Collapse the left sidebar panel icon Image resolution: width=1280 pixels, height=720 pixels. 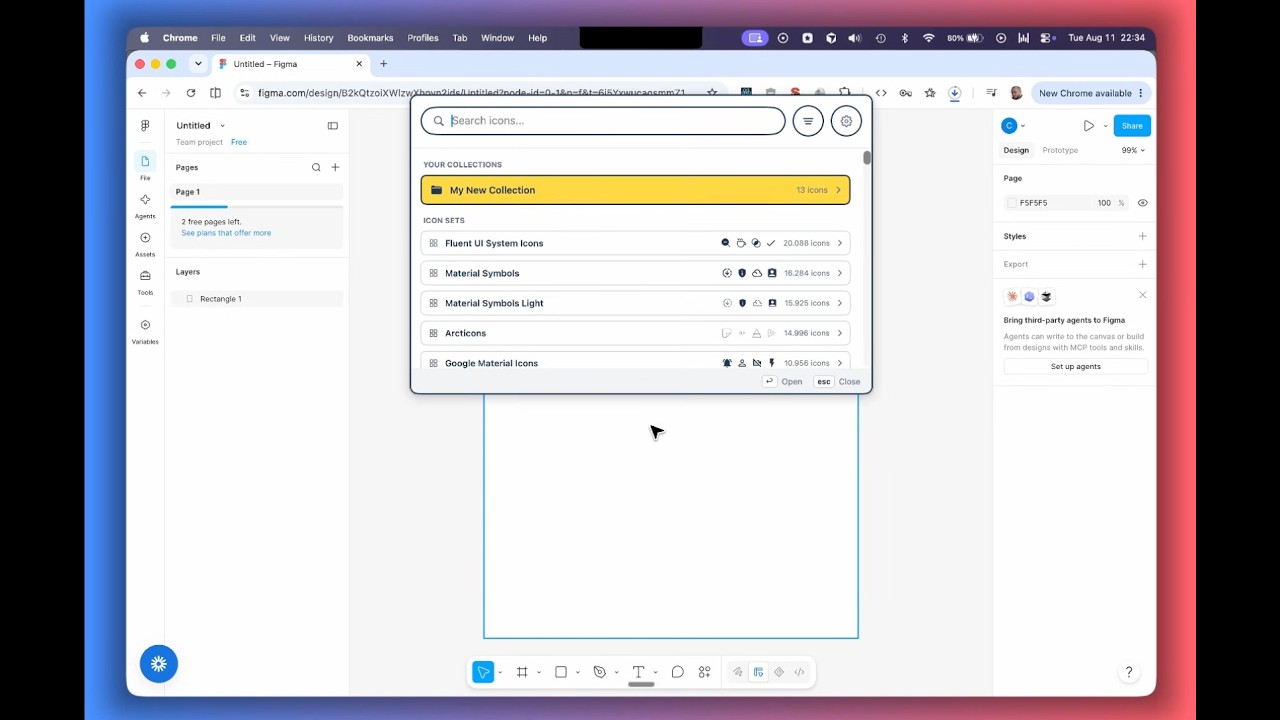point(333,126)
